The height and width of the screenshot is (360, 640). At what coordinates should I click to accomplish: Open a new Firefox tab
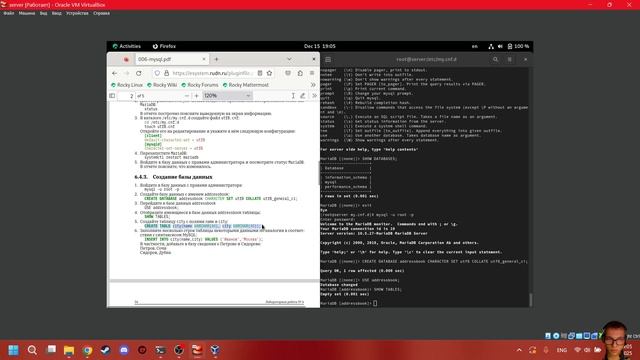point(216,59)
